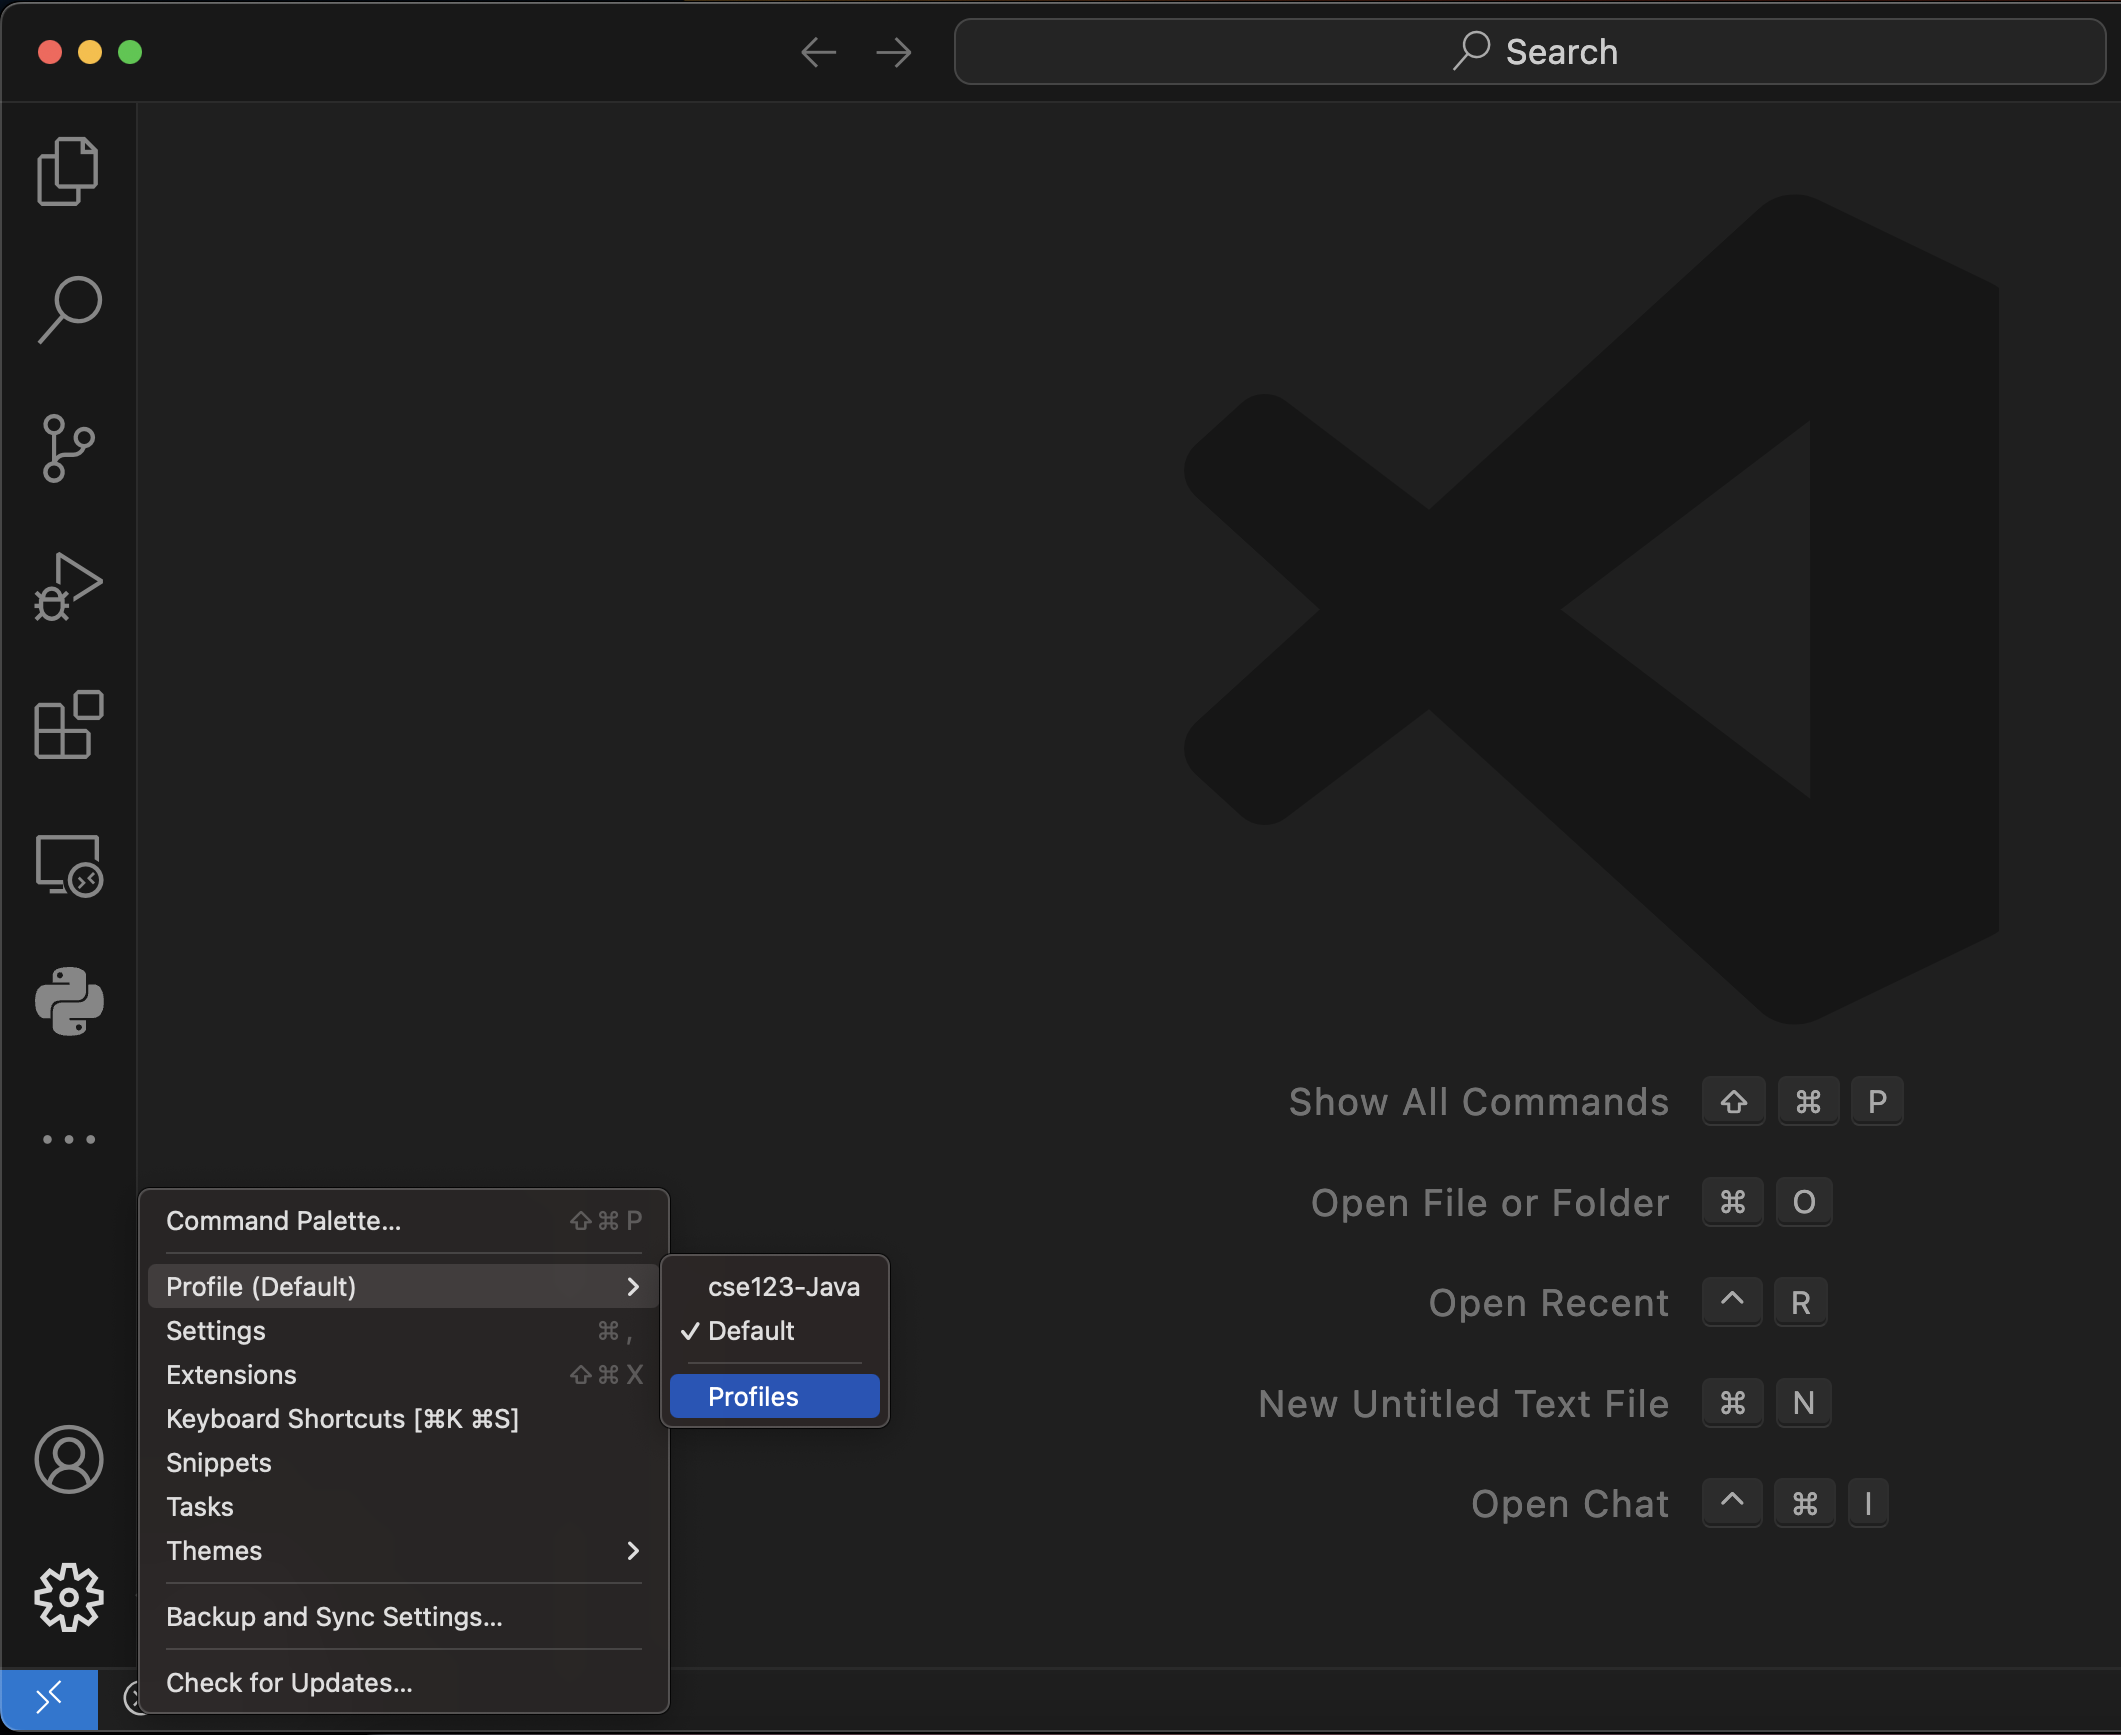Click the back navigation arrow

[x=818, y=52]
